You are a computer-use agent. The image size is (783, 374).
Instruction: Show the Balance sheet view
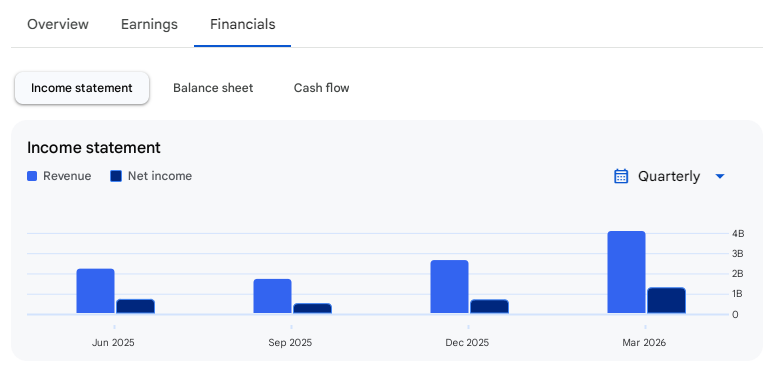pos(213,88)
